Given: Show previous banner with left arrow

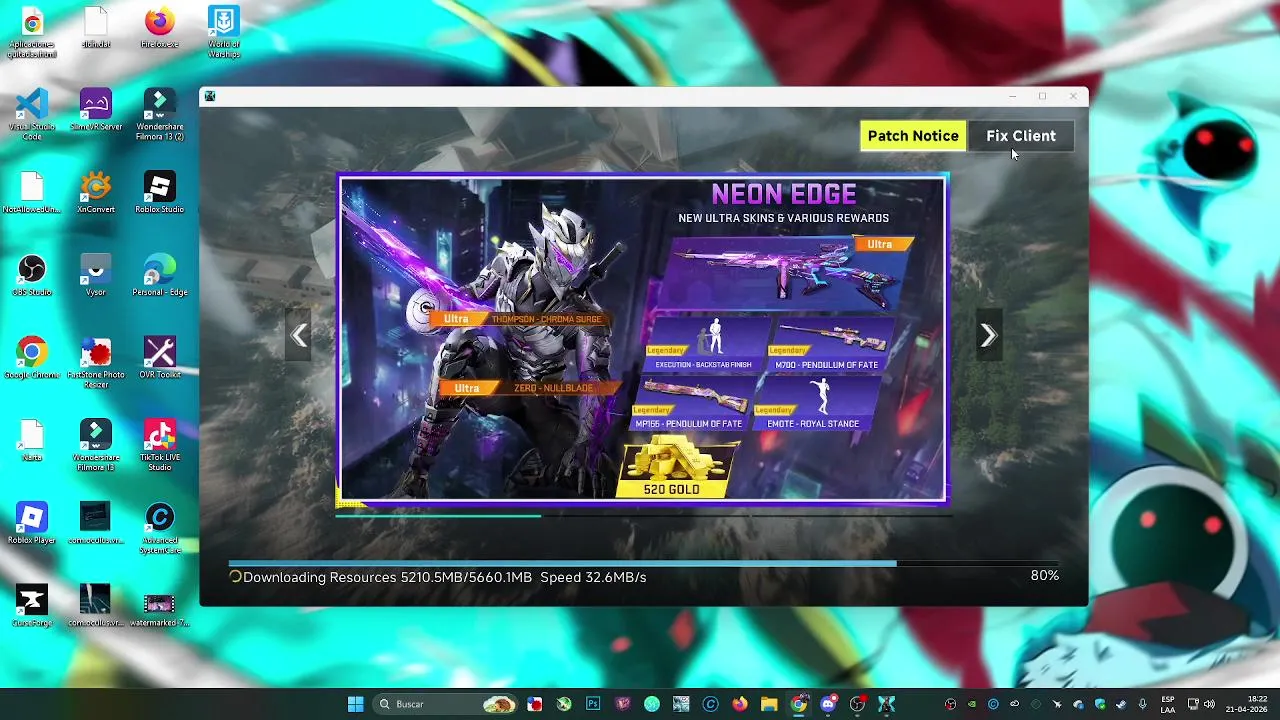Looking at the screenshot, I should [299, 336].
